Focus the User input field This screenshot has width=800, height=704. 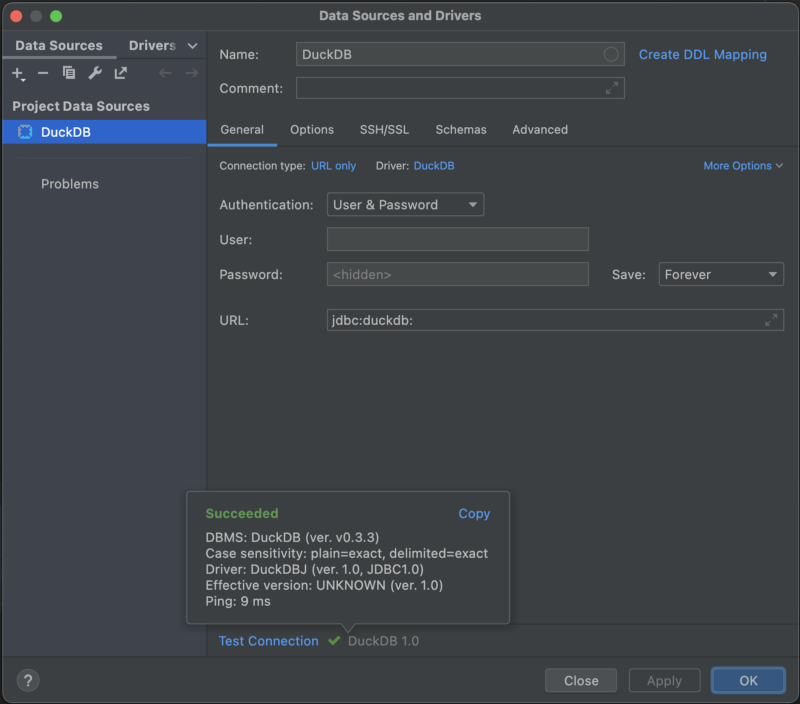point(458,239)
